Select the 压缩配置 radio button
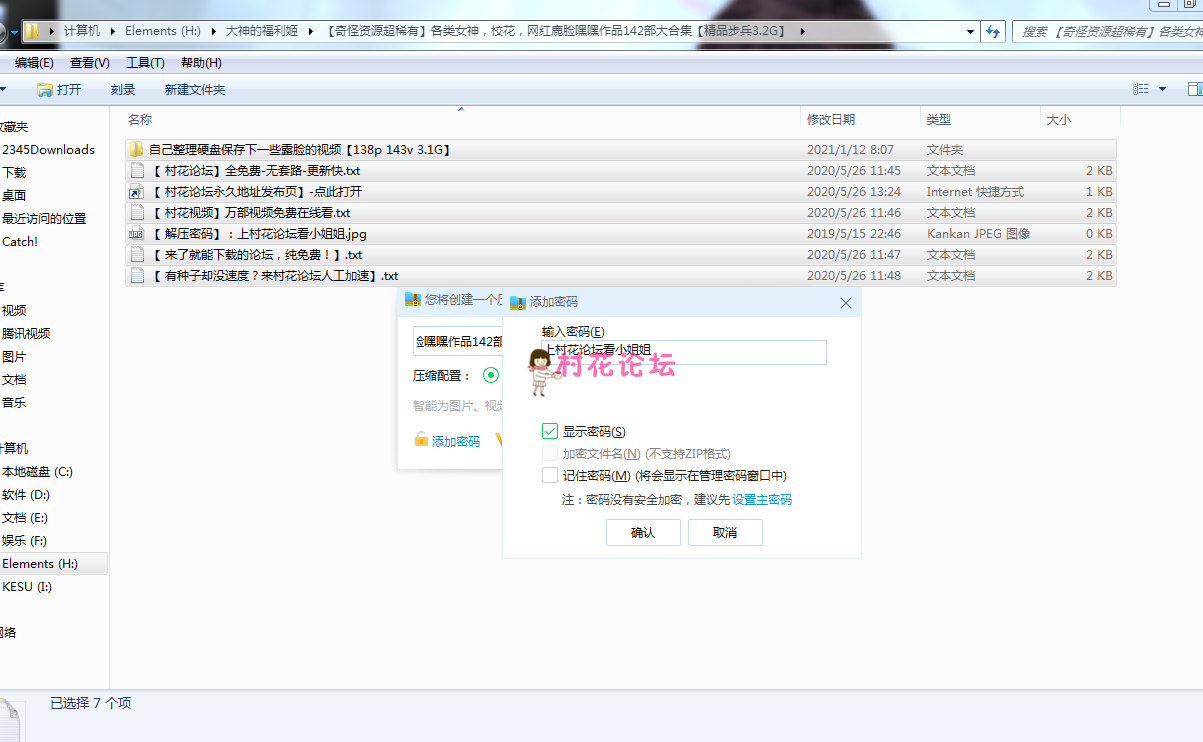The width and height of the screenshot is (1203, 742). (x=491, y=376)
